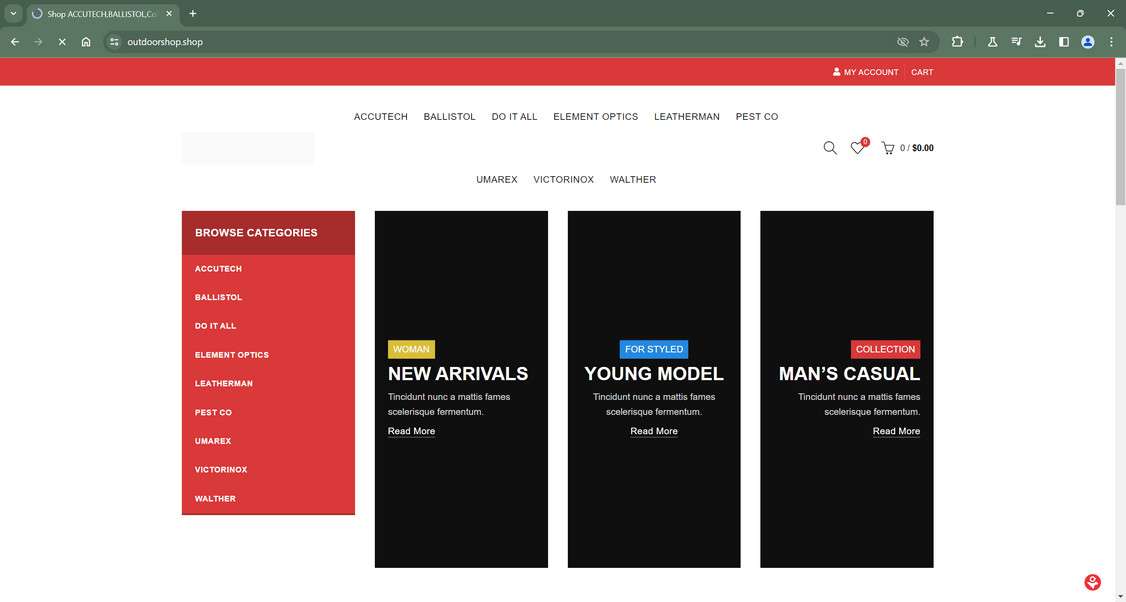Click the MY ACCOUNT link in red bar
1126x602 pixels.
click(x=871, y=72)
